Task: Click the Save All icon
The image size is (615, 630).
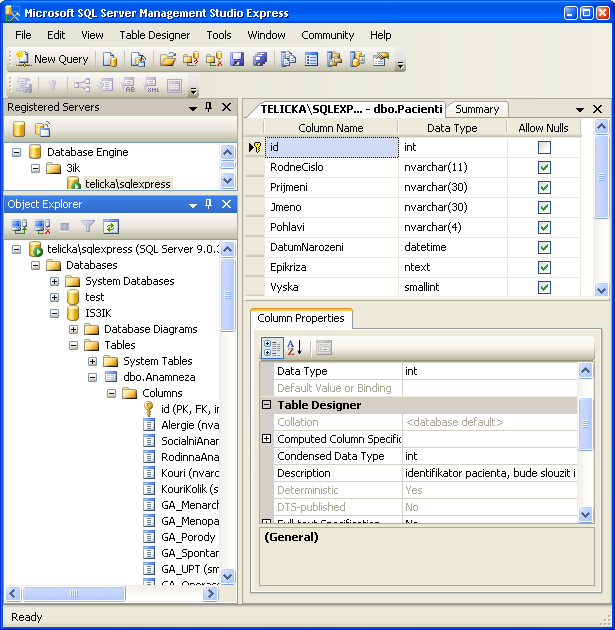Action: (260, 59)
